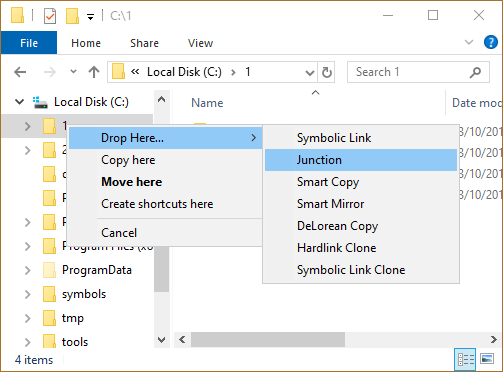Click the Properties icon in title bar

pos(50,16)
